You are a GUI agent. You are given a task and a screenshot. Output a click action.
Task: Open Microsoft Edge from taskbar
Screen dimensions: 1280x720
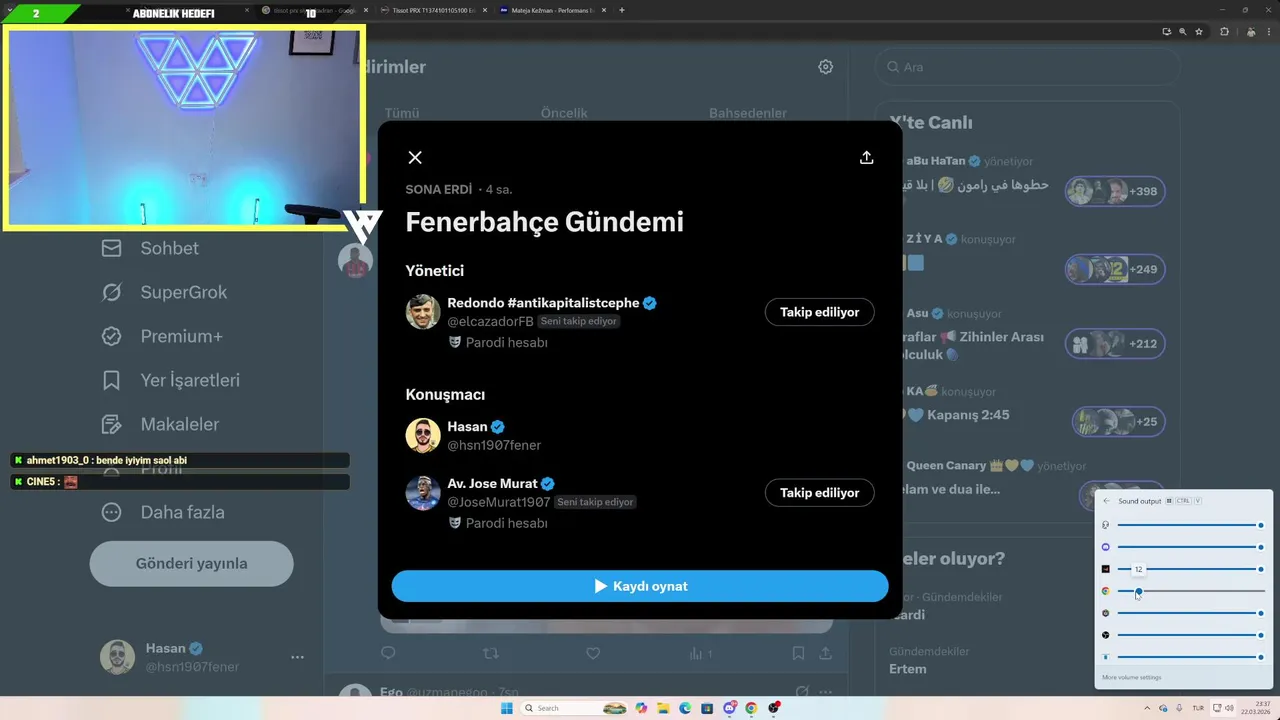(x=686, y=708)
